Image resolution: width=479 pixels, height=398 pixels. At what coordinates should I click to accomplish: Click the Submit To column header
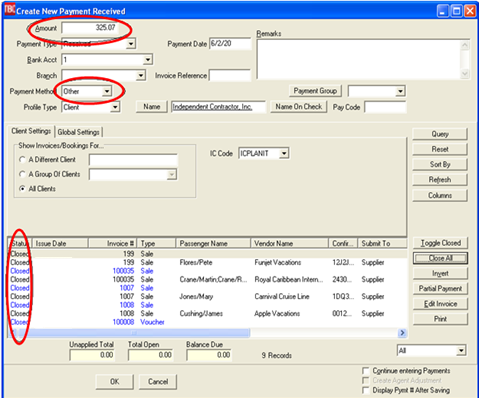pyautogui.click(x=382, y=244)
